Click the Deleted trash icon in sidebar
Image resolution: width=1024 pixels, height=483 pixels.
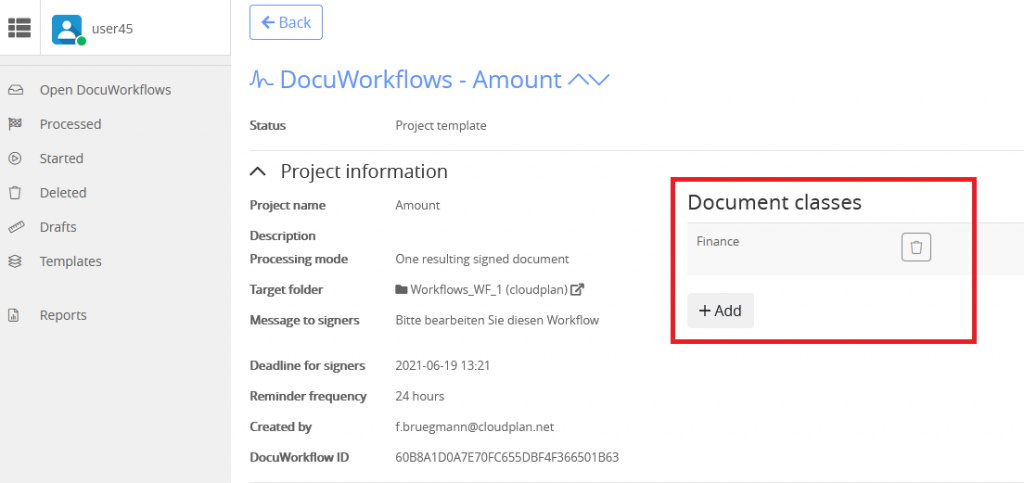15,193
